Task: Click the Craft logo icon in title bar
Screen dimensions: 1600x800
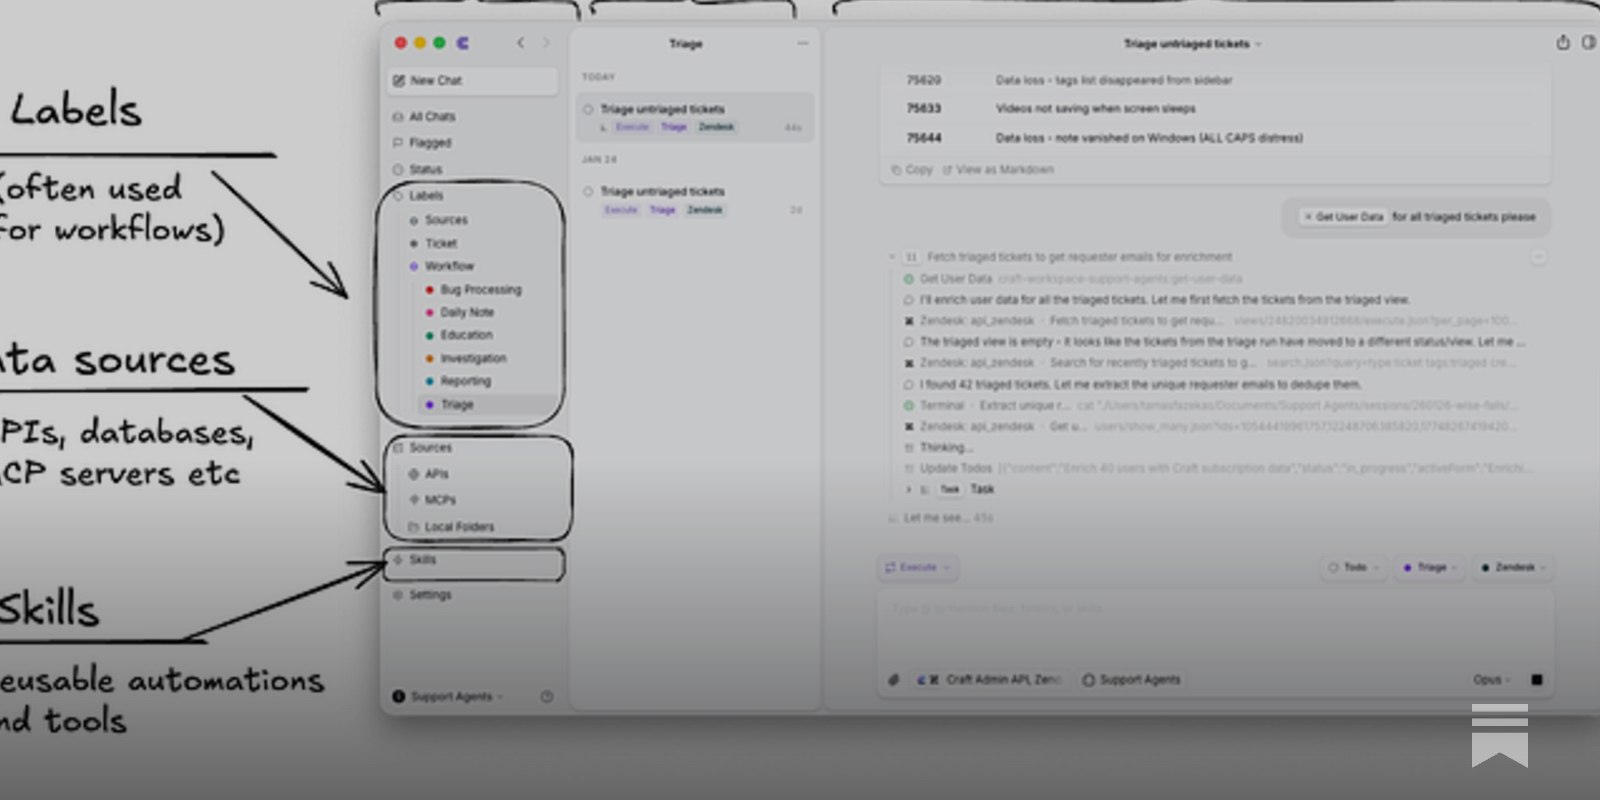Action: coord(462,43)
